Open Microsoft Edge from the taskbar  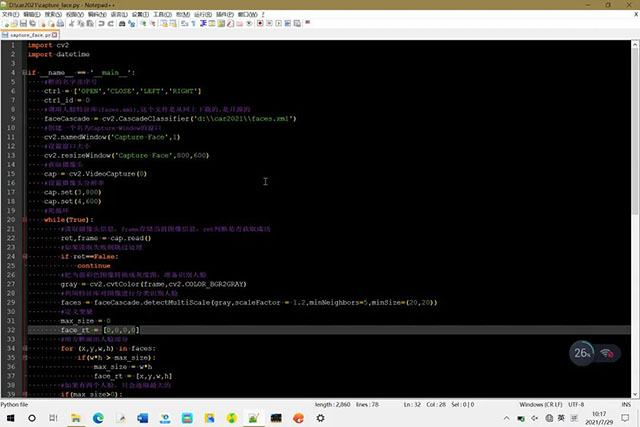98,418
